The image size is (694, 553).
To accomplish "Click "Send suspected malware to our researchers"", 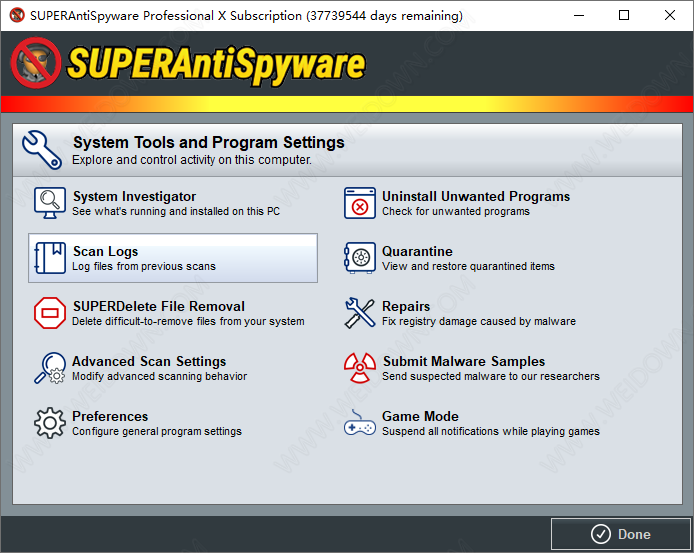I will 491,376.
